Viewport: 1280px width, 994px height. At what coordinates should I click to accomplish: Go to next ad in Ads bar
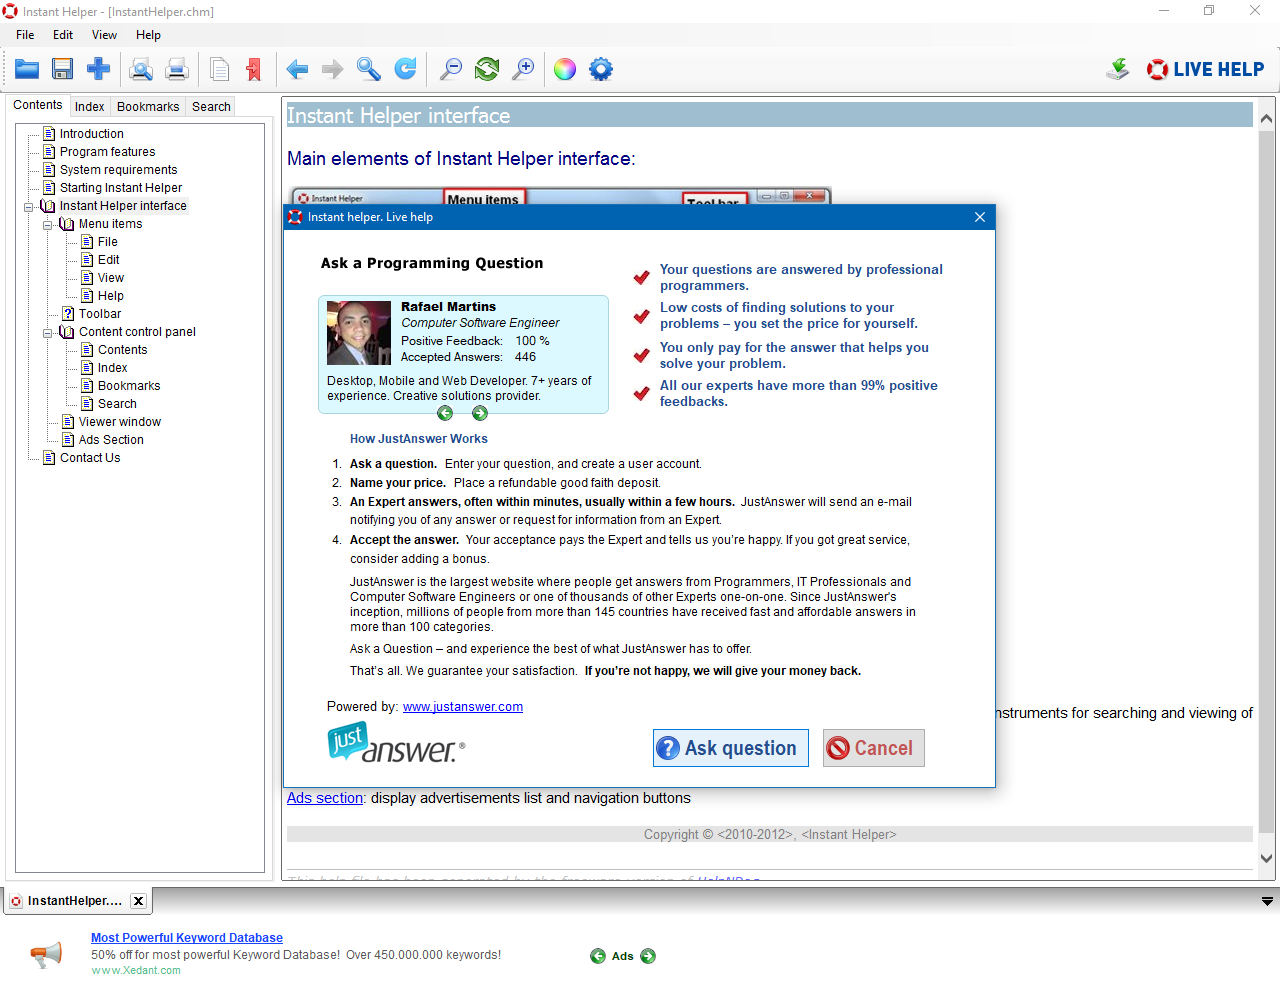[x=648, y=956]
